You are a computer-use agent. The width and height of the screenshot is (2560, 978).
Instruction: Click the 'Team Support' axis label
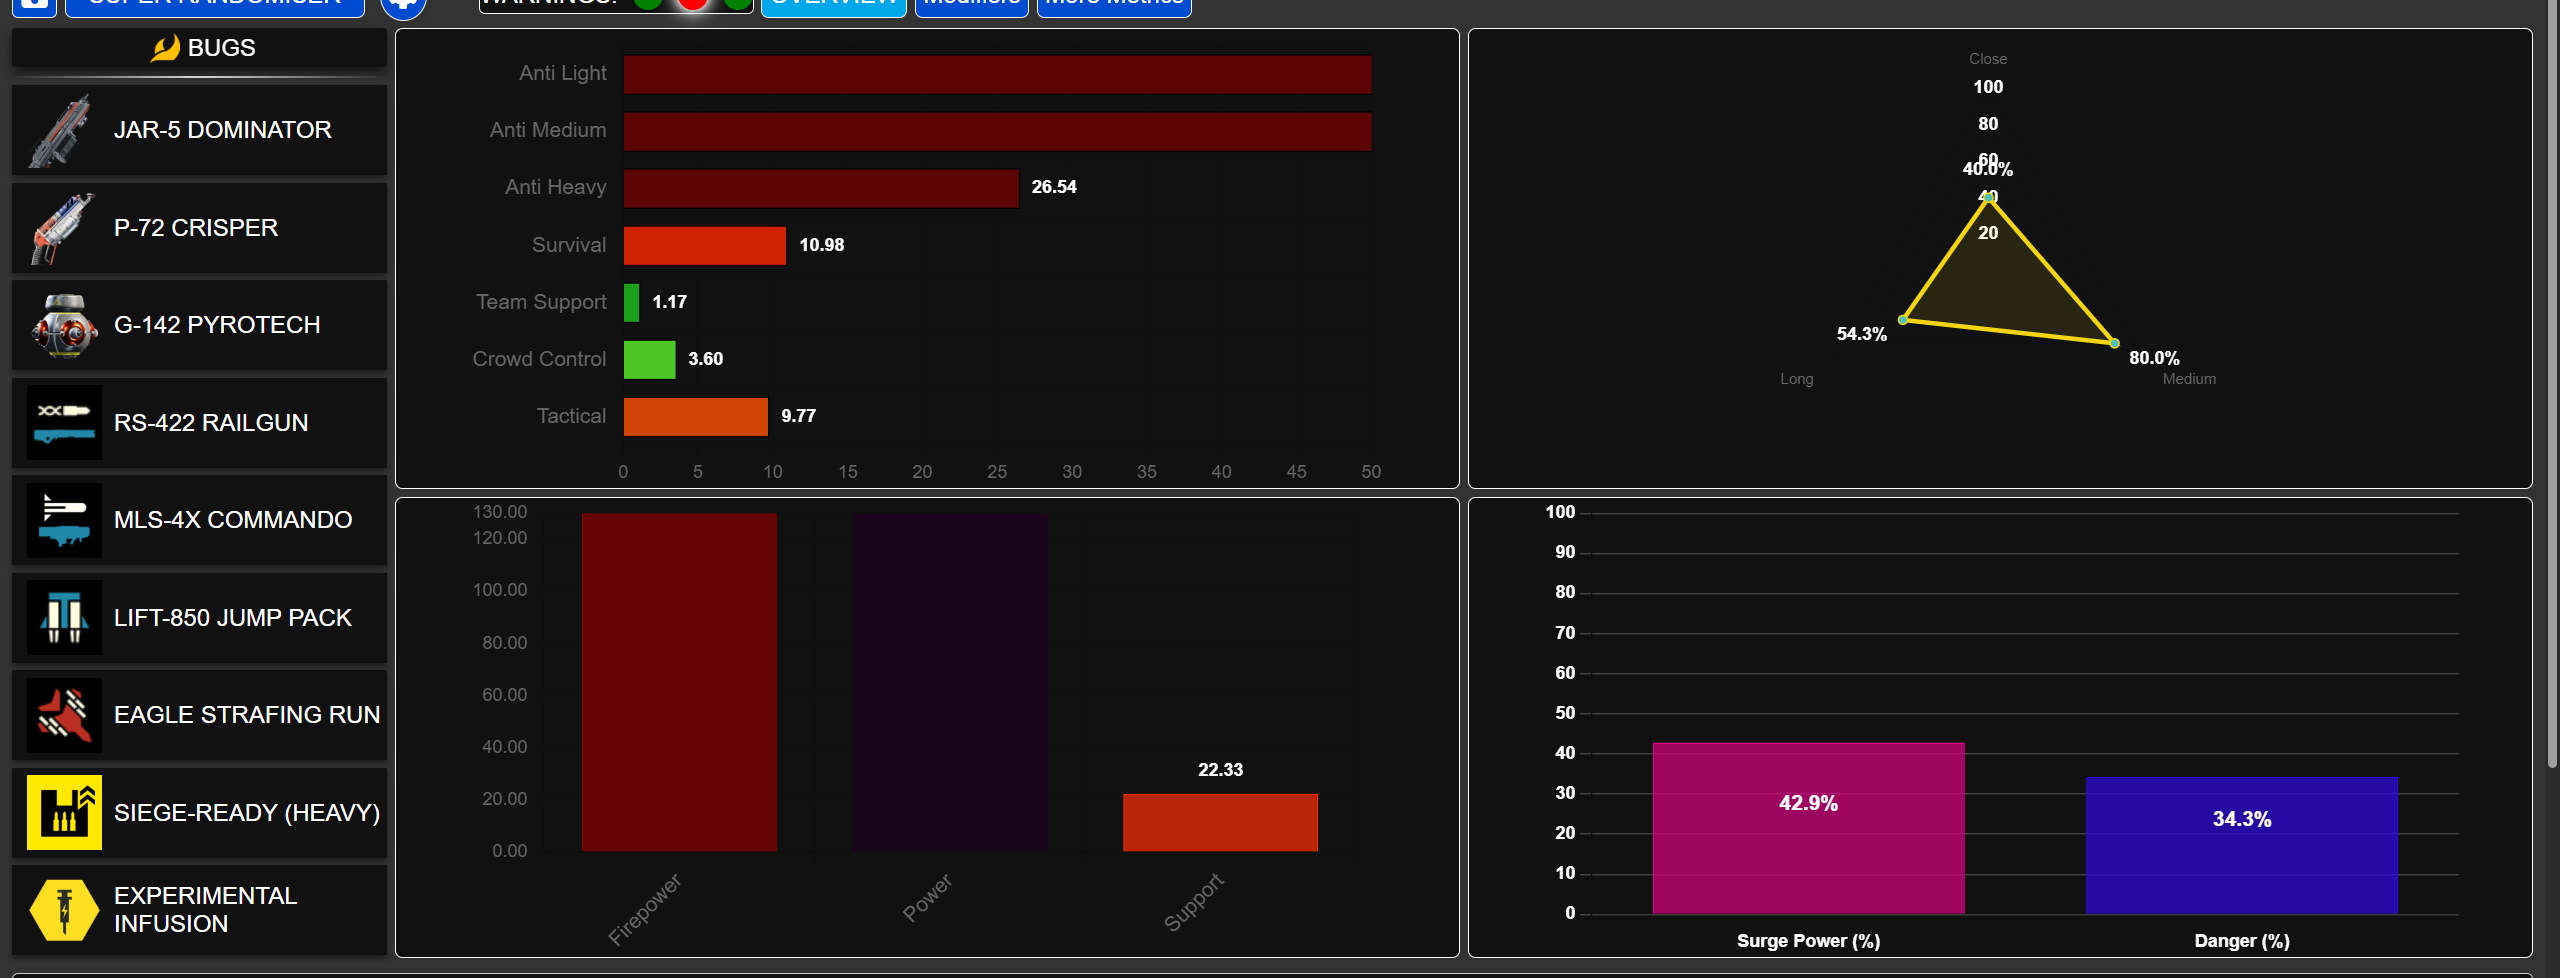click(541, 302)
